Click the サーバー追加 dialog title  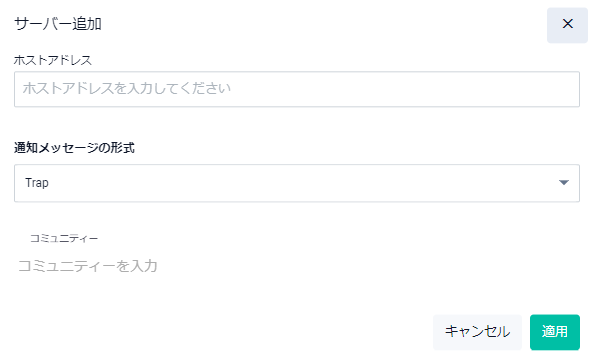(58, 24)
